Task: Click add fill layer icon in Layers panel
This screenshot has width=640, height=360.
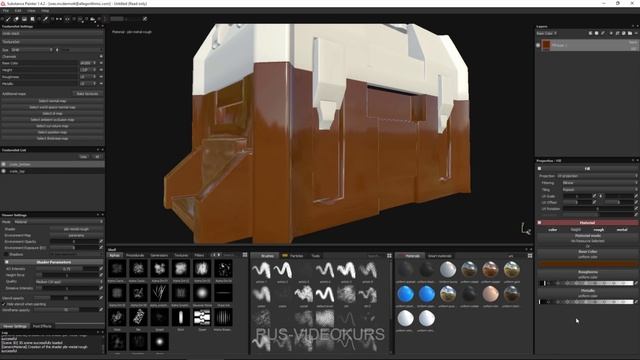Action: 596,33
